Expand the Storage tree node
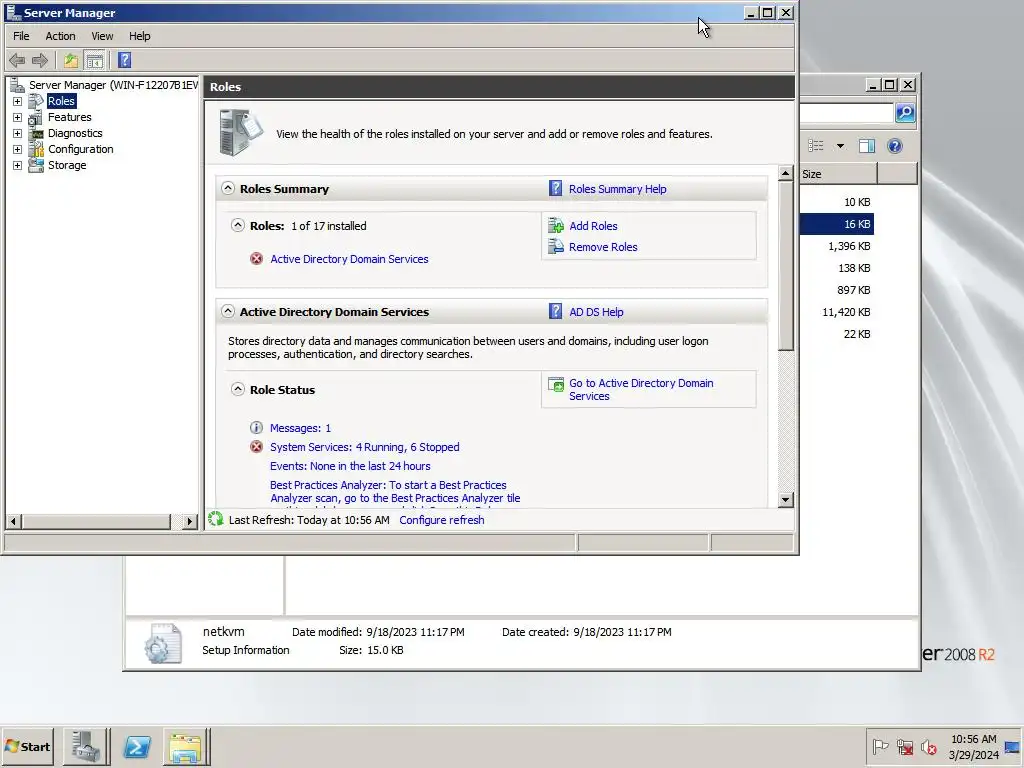Screen dimensions: 1024x768 18,165
